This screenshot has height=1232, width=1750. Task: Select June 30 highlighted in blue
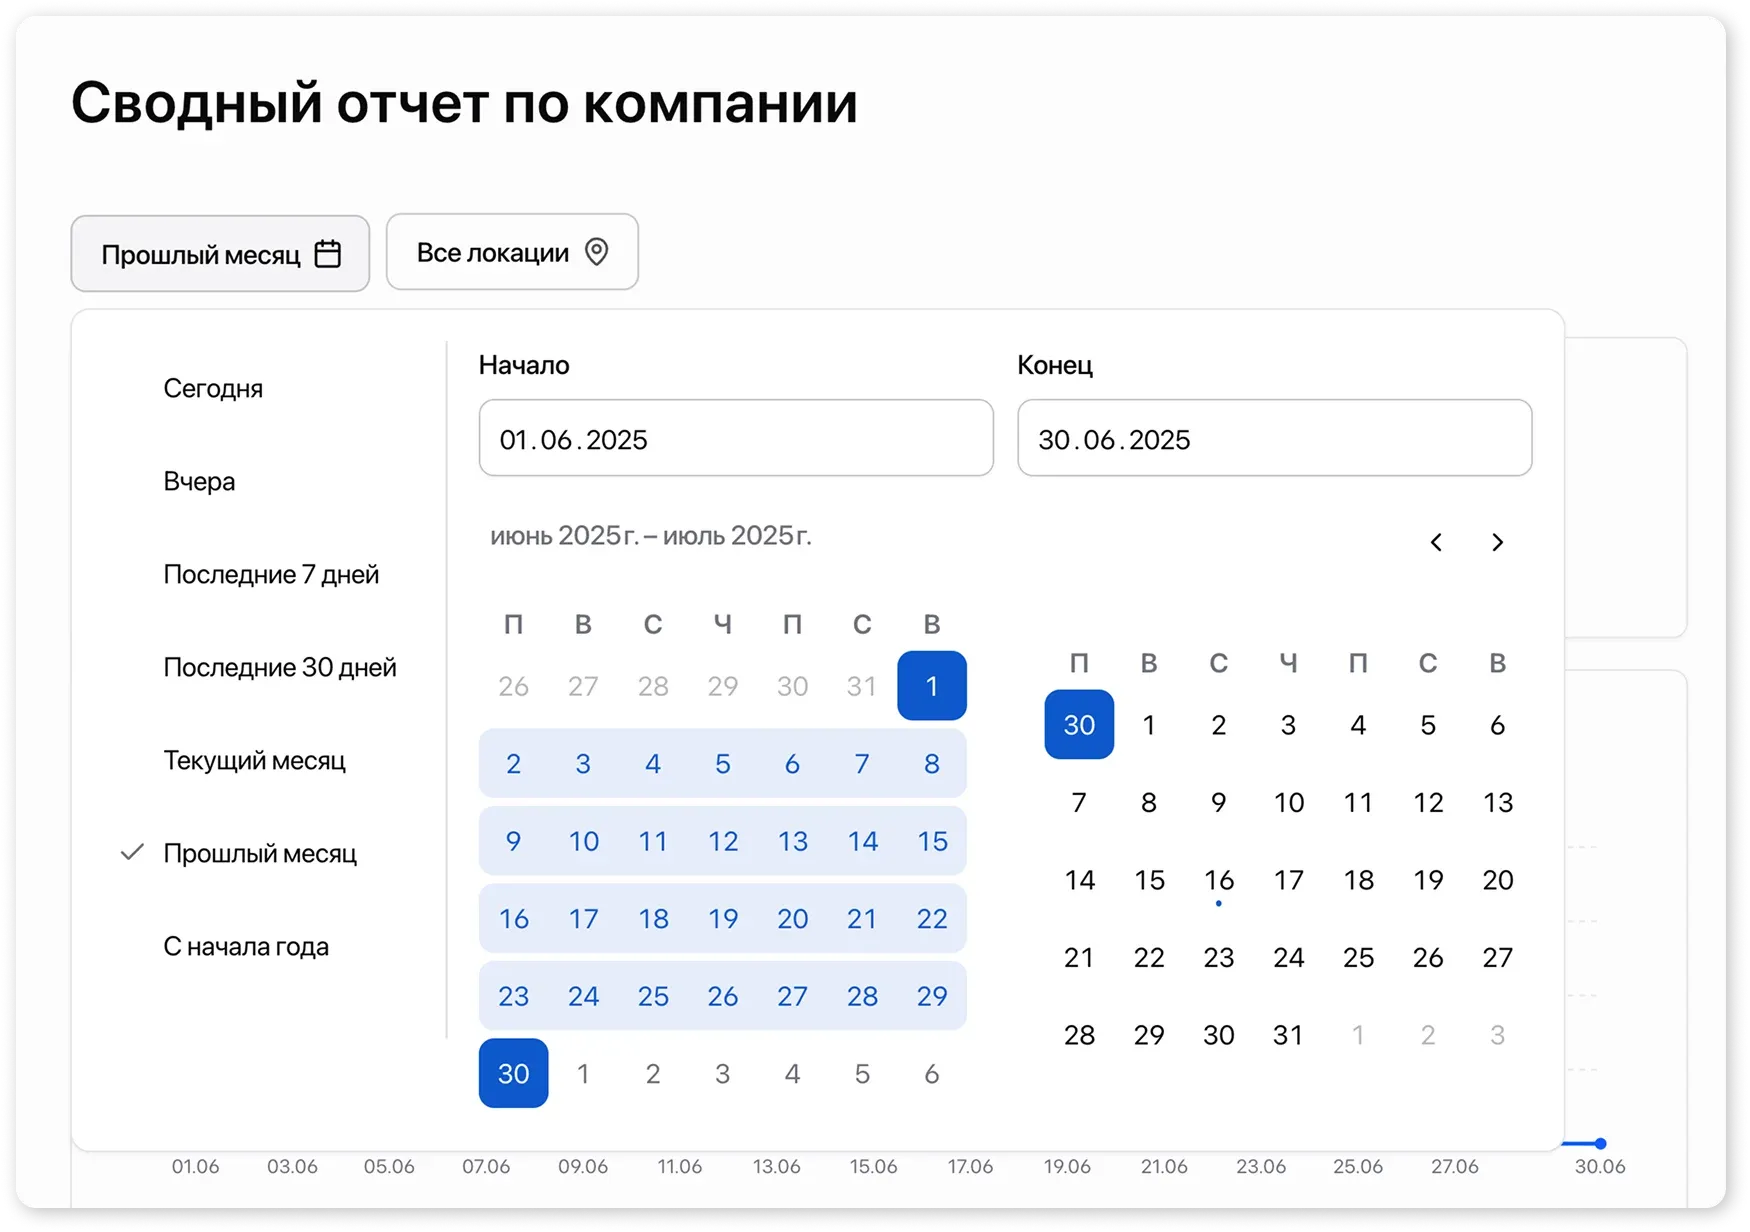point(513,1073)
